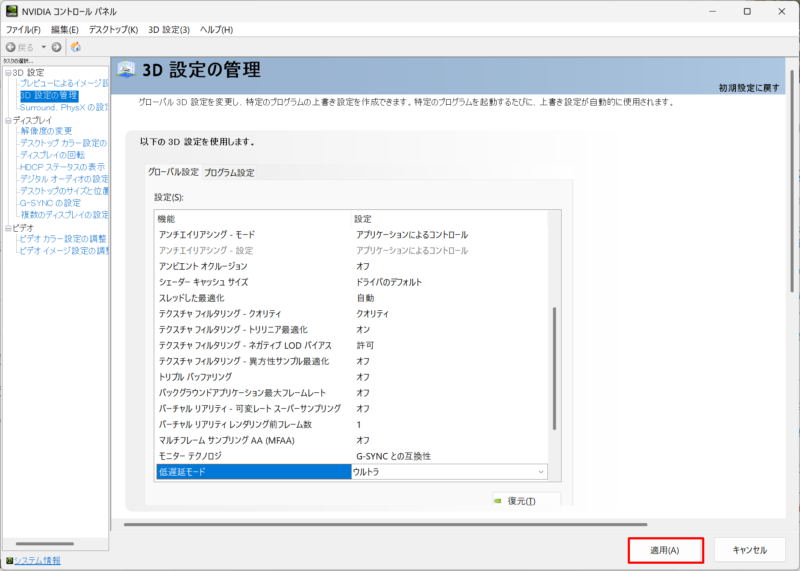Viewport: 800px width, 571px height.
Task: Click the 復元(T) button
Action: tap(527, 500)
